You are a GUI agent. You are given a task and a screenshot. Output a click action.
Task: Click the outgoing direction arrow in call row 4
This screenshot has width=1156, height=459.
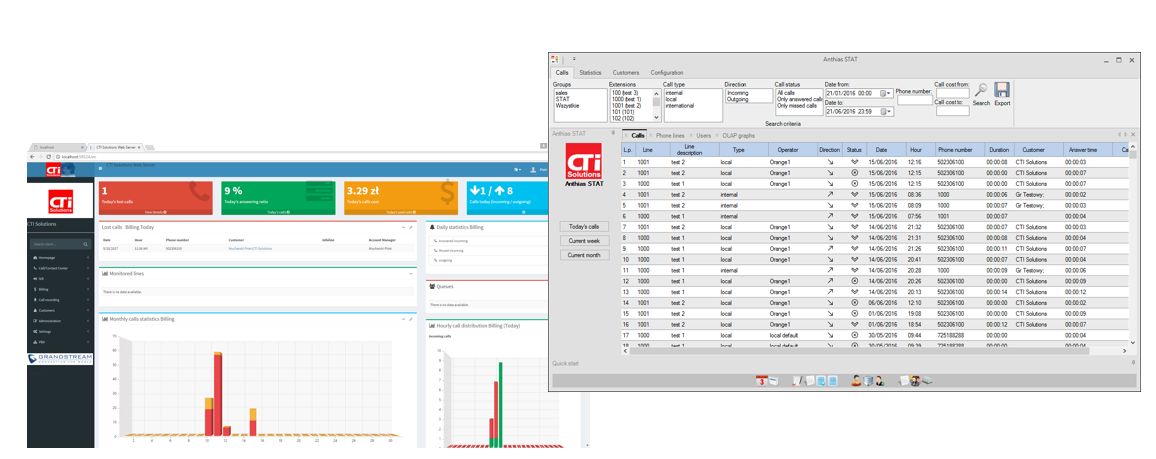[x=829, y=195]
